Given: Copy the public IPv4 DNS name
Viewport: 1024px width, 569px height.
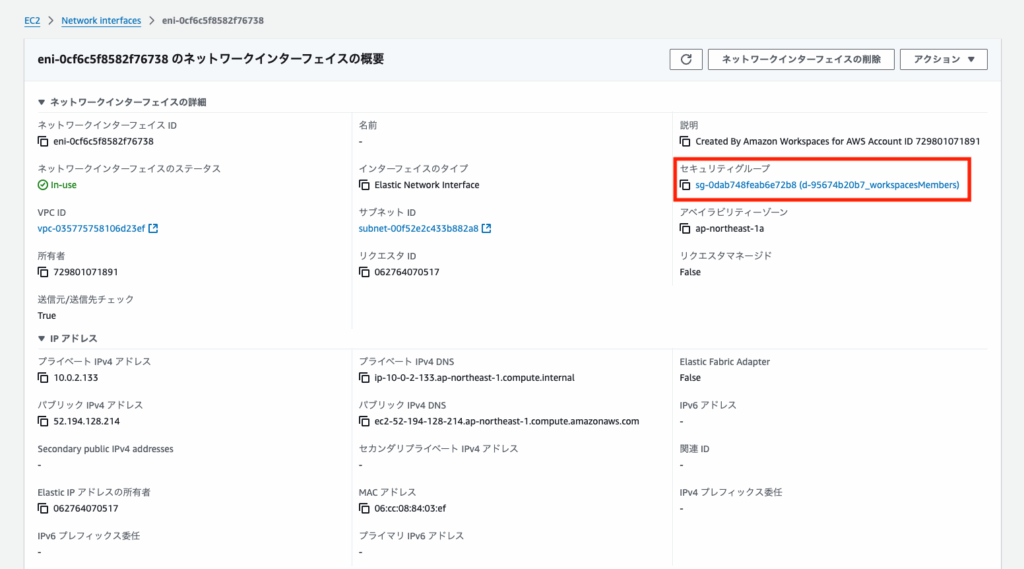Looking at the screenshot, I should (x=365, y=422).
